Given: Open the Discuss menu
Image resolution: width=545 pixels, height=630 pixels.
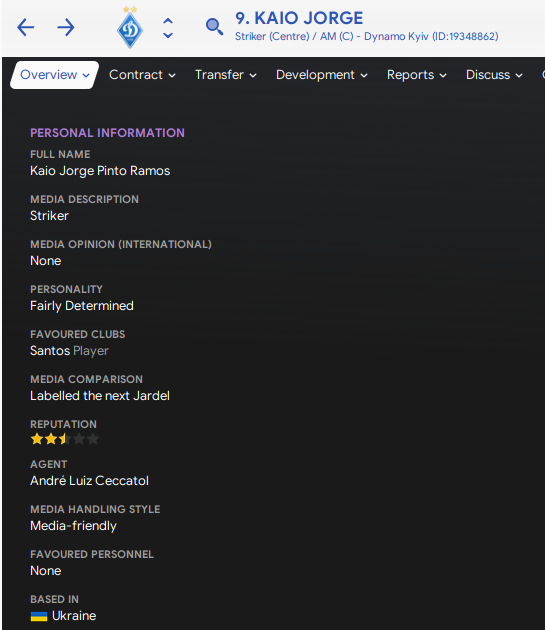Looking at the screenshot, I should (494, 75).
